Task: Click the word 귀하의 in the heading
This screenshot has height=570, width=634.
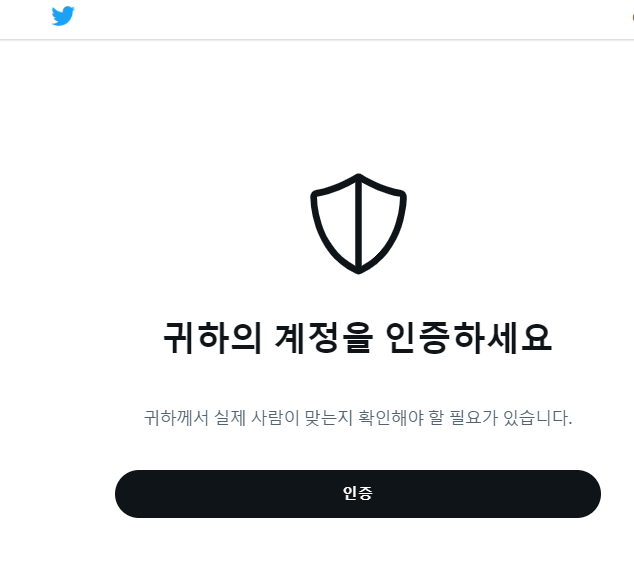Action: [212, 338]
